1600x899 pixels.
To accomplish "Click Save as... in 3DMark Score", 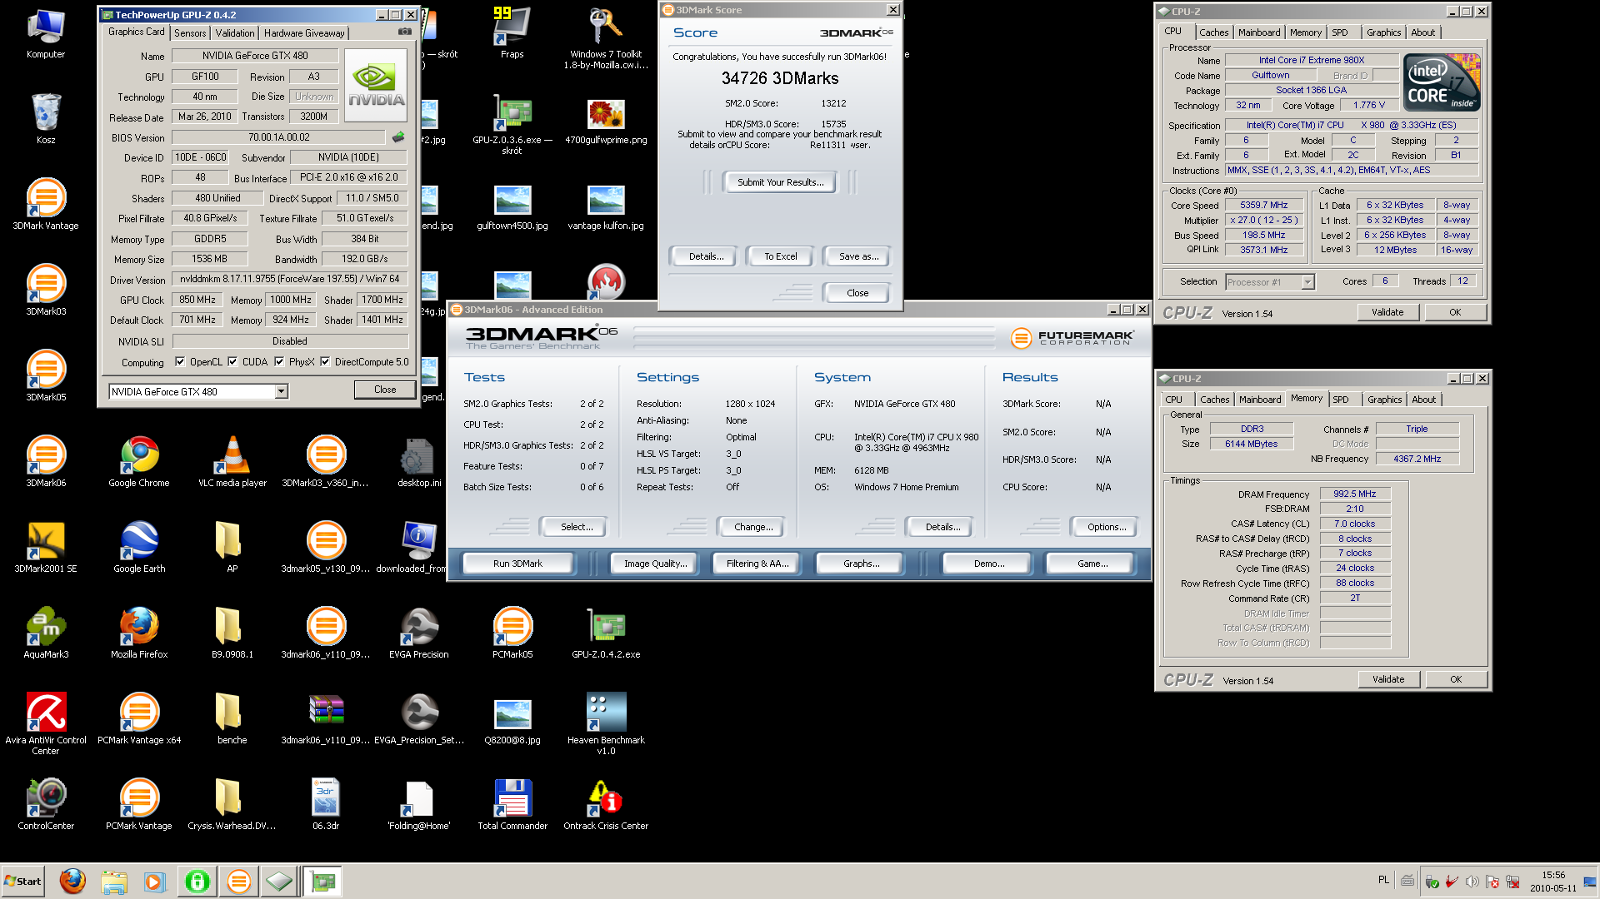I will click(858, 257).
